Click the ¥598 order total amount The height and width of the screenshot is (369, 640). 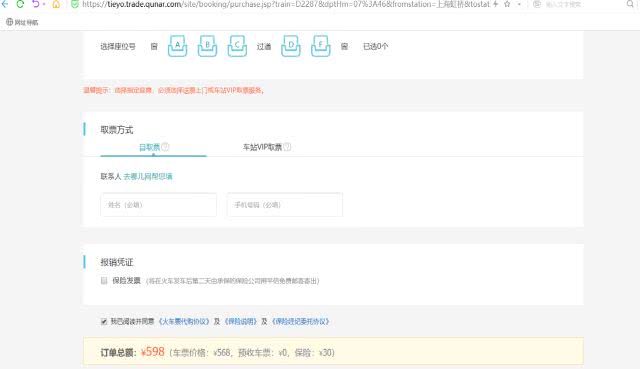[153, 352]
